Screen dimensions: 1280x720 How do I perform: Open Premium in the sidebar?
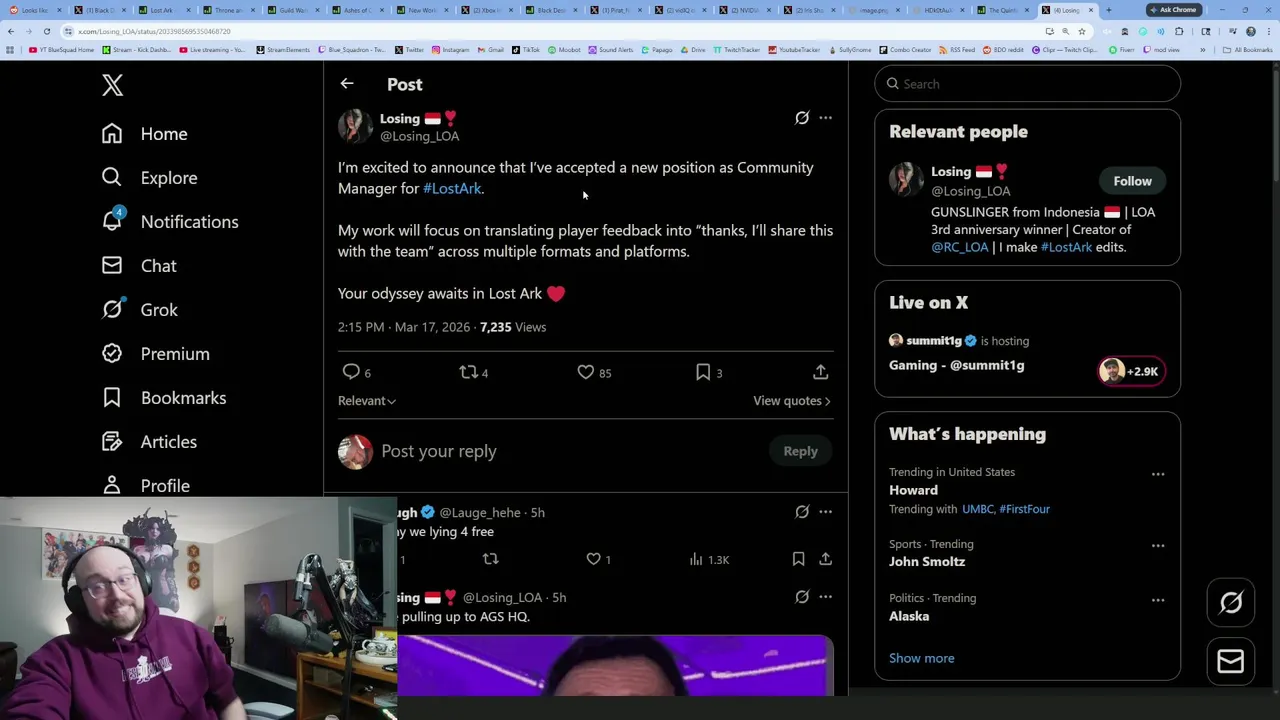pyautogui.click(x=156, y=354)
